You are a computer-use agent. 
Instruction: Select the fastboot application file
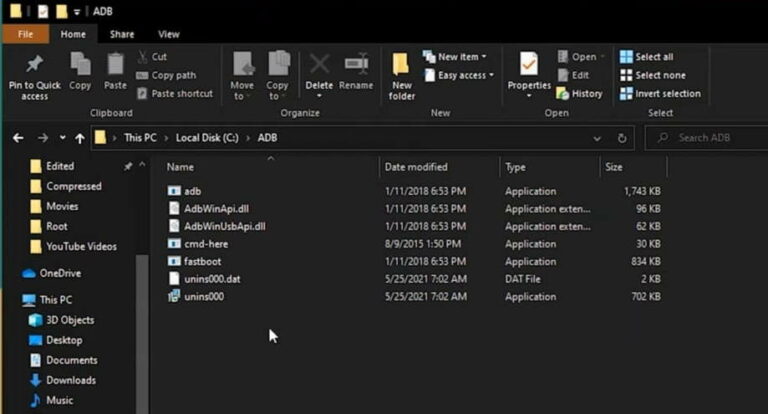(x=202, y=261)
